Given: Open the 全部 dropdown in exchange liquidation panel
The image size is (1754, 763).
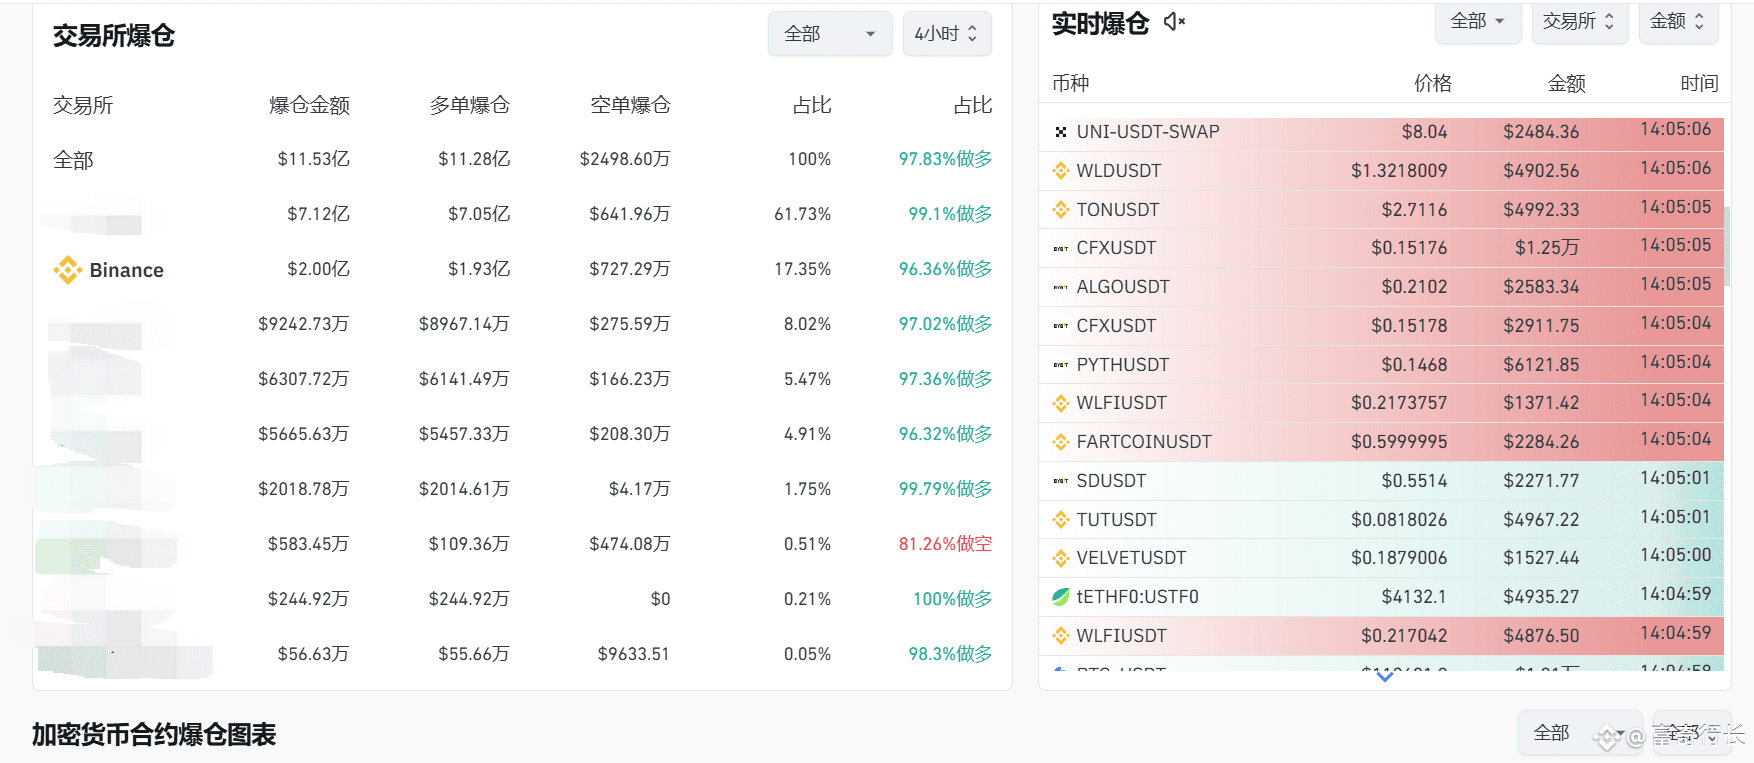Looking at the screenshot, I should click(830, 34).
